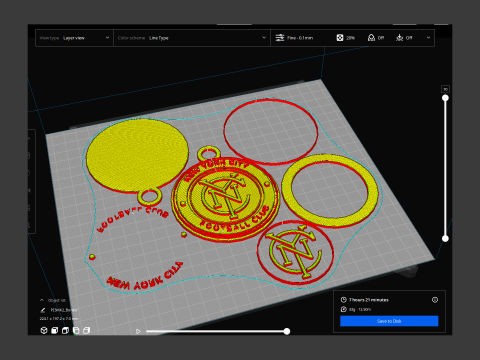The width and height of the screenshot is (480, 360).
Task: Click the center NYC badge model
Action: (225, 199)
